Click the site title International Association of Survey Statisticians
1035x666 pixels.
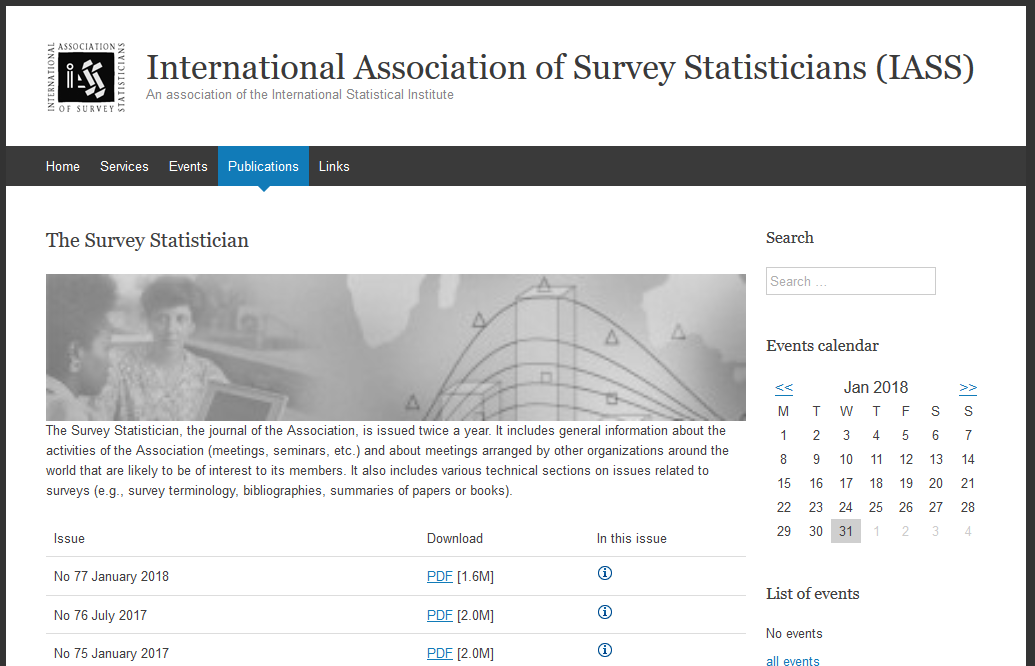coord(560,67)
